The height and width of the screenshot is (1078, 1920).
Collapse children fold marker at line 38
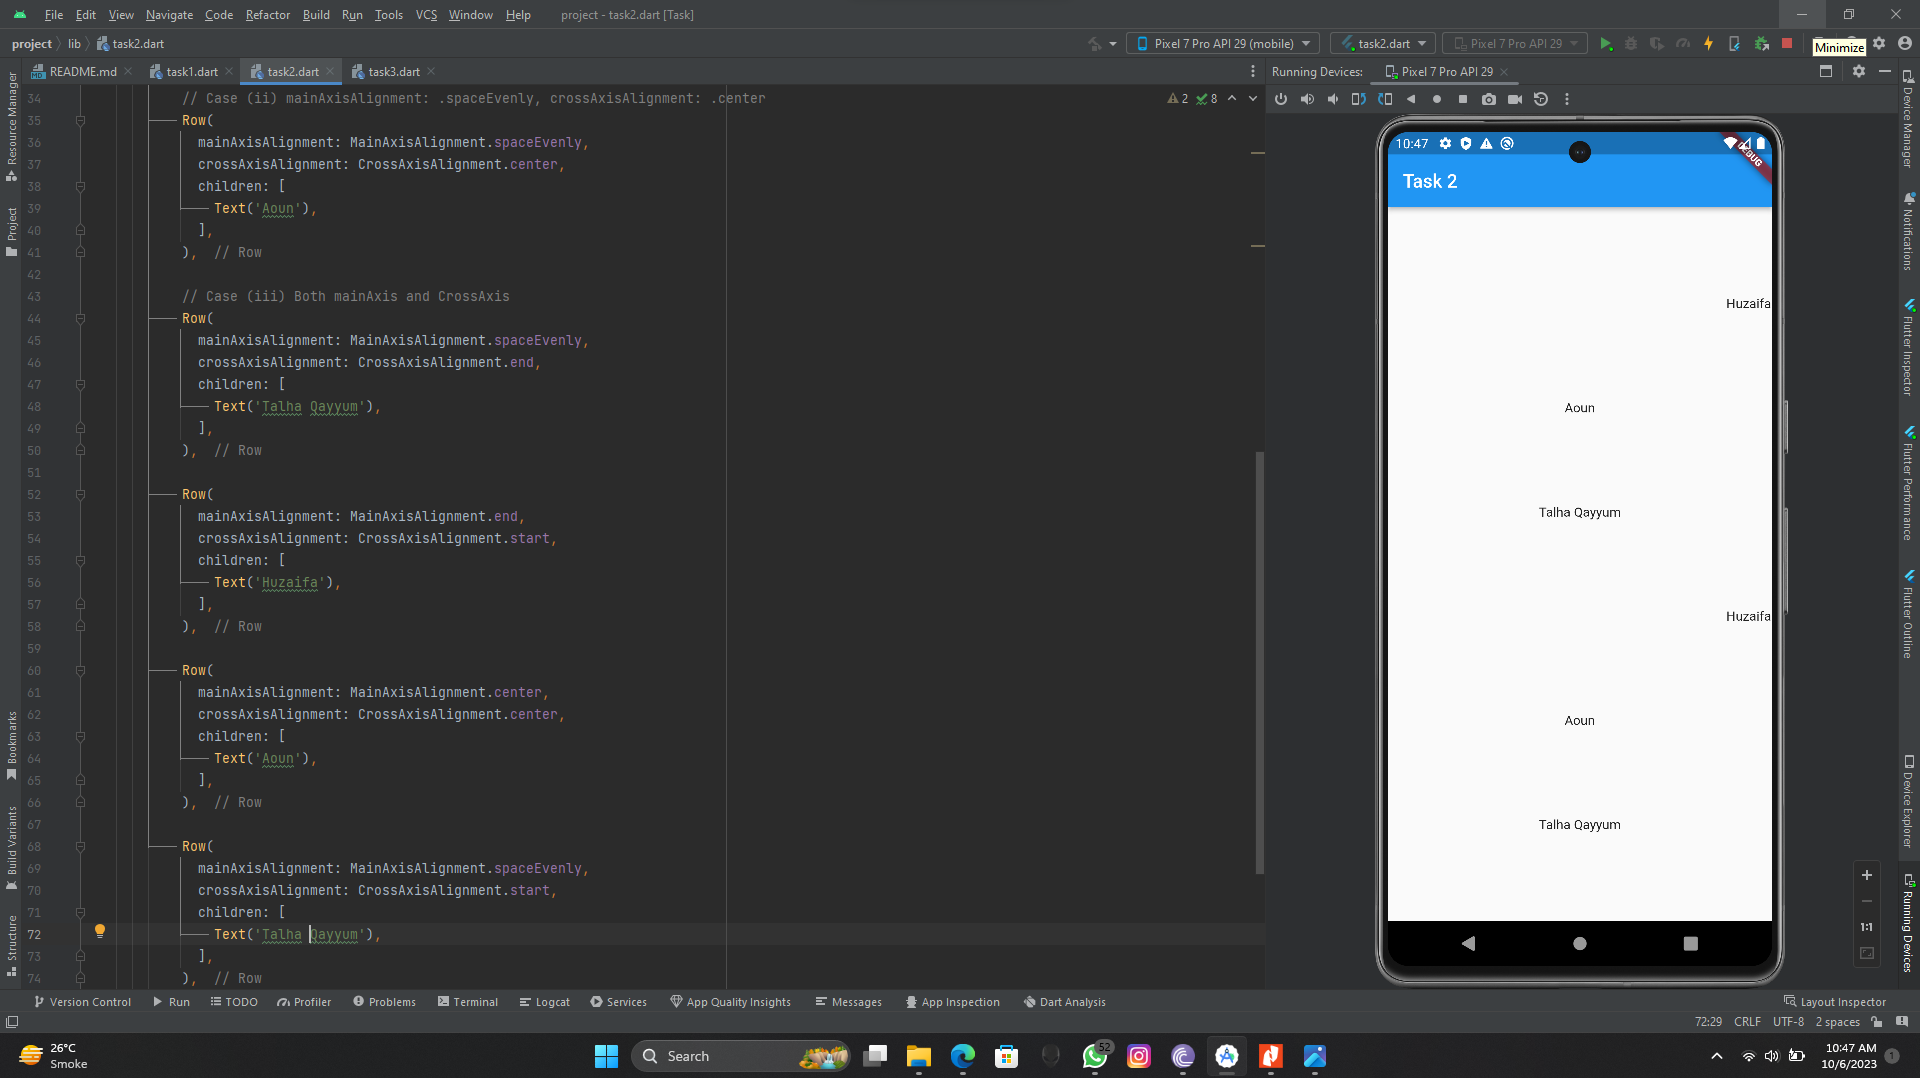[80, 187]
